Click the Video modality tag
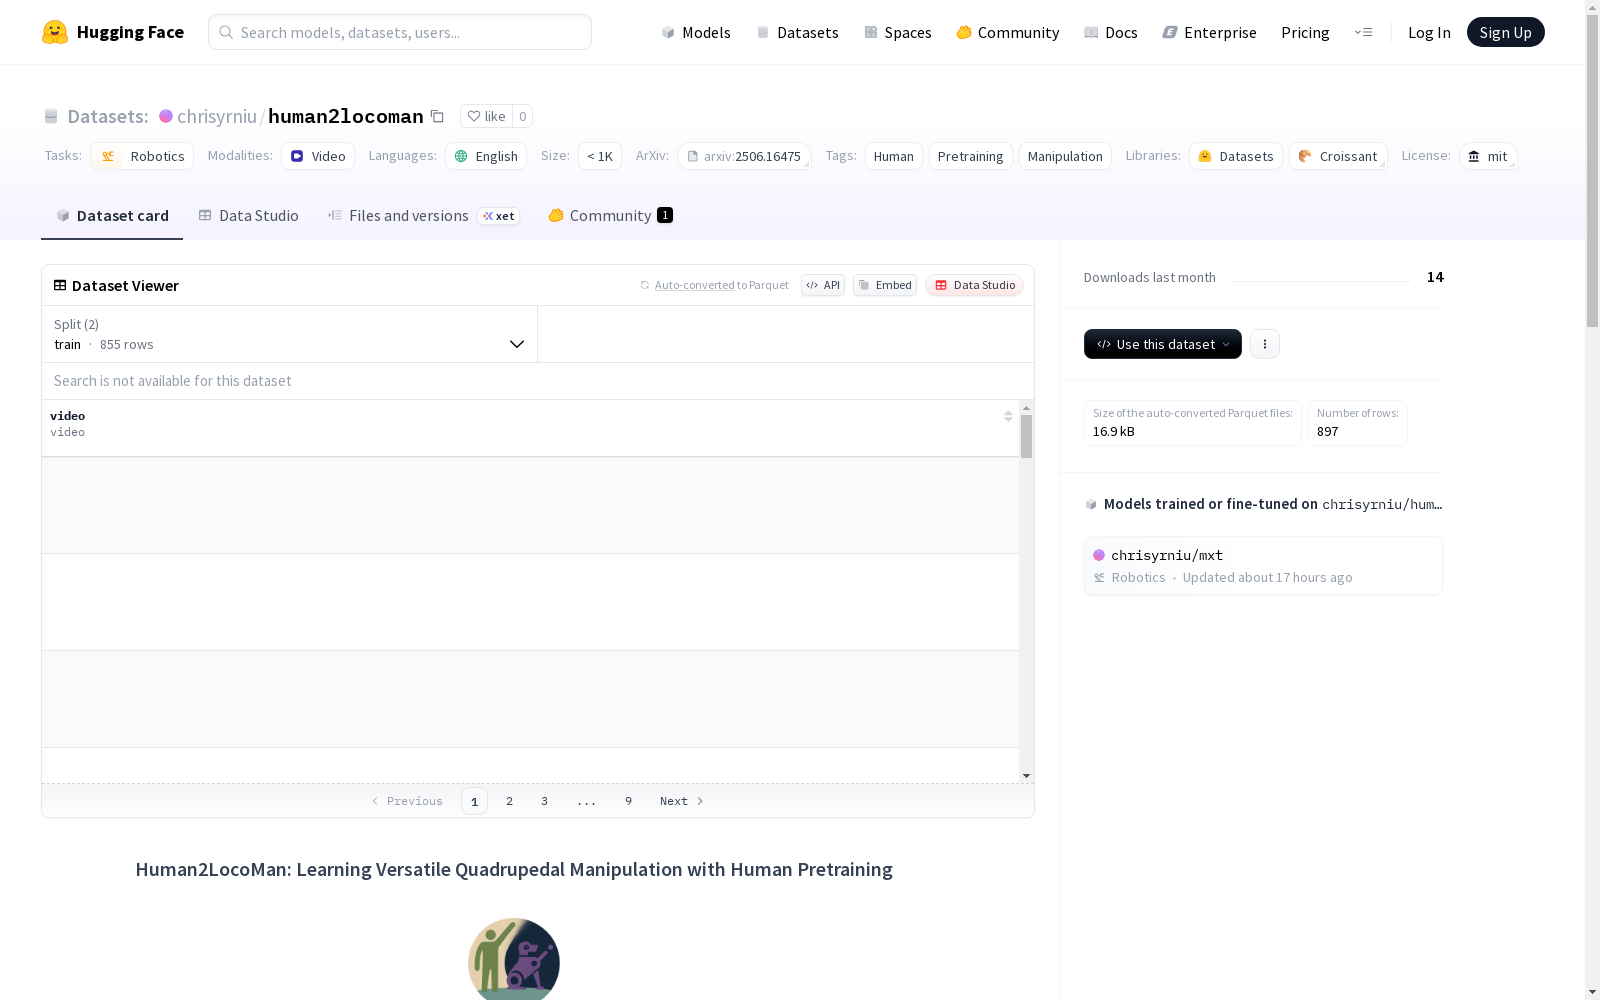 (318, 156)
